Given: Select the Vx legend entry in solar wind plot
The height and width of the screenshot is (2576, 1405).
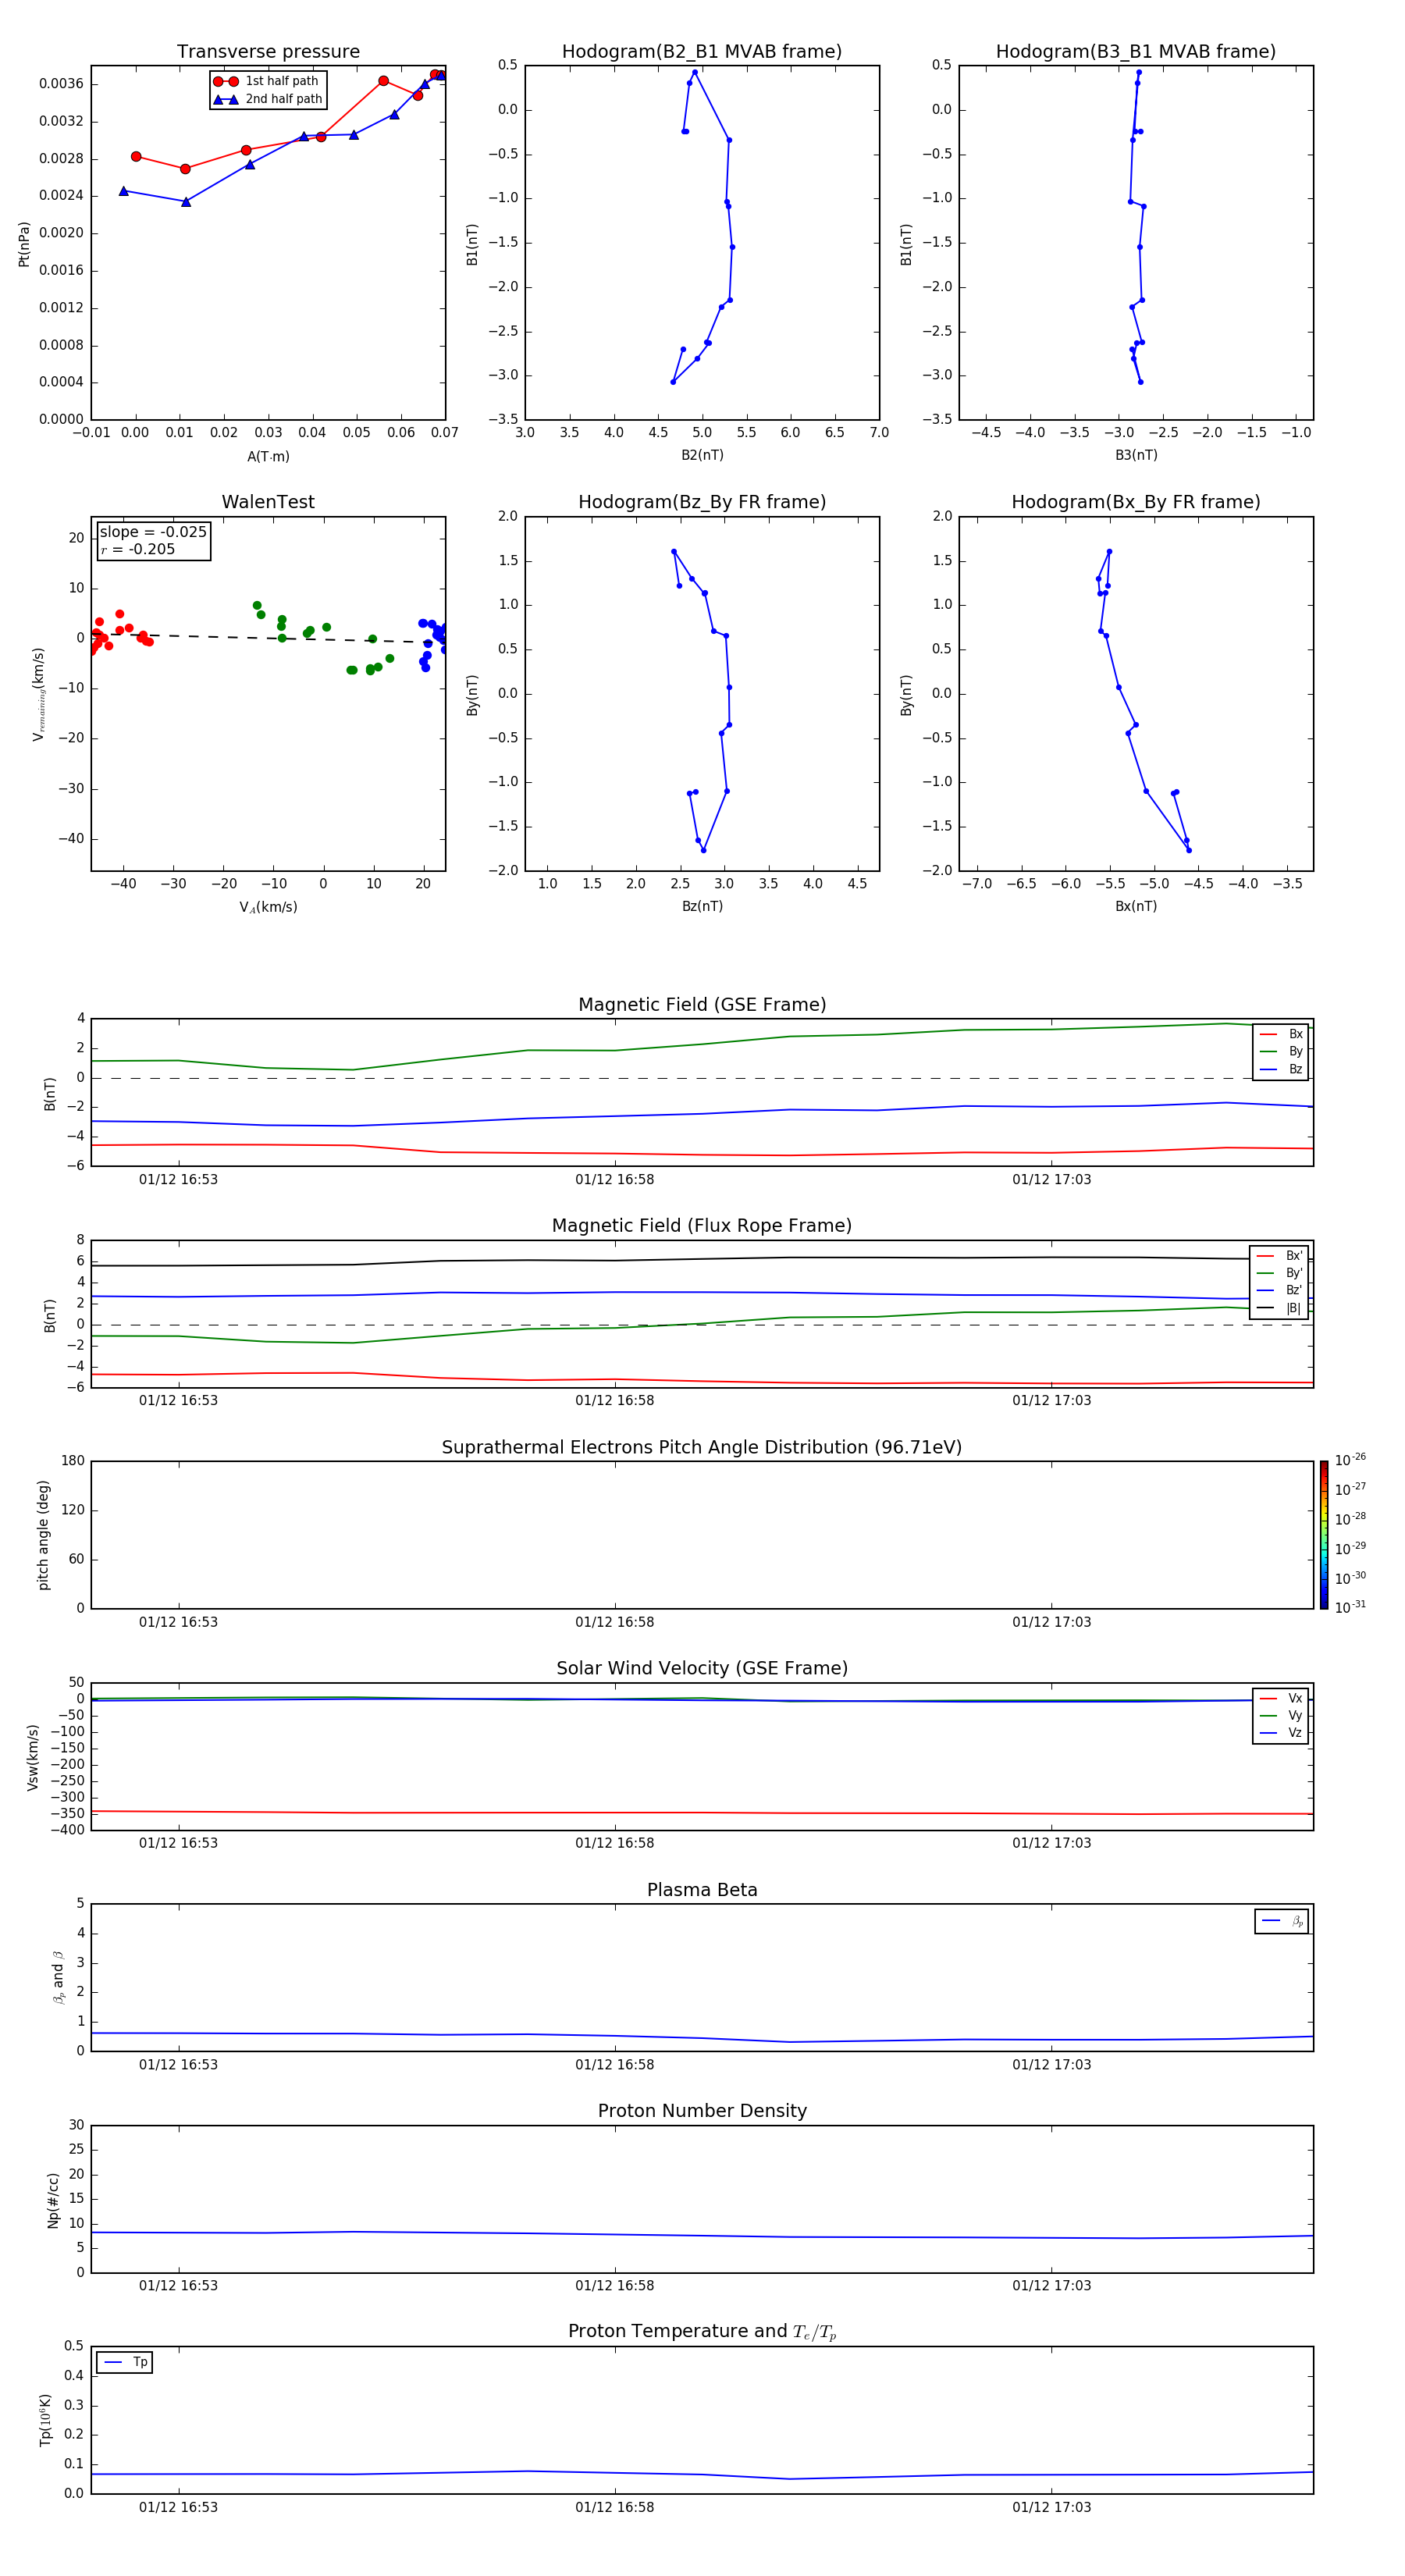Looking at the screenshot, I should 1281,1698.
